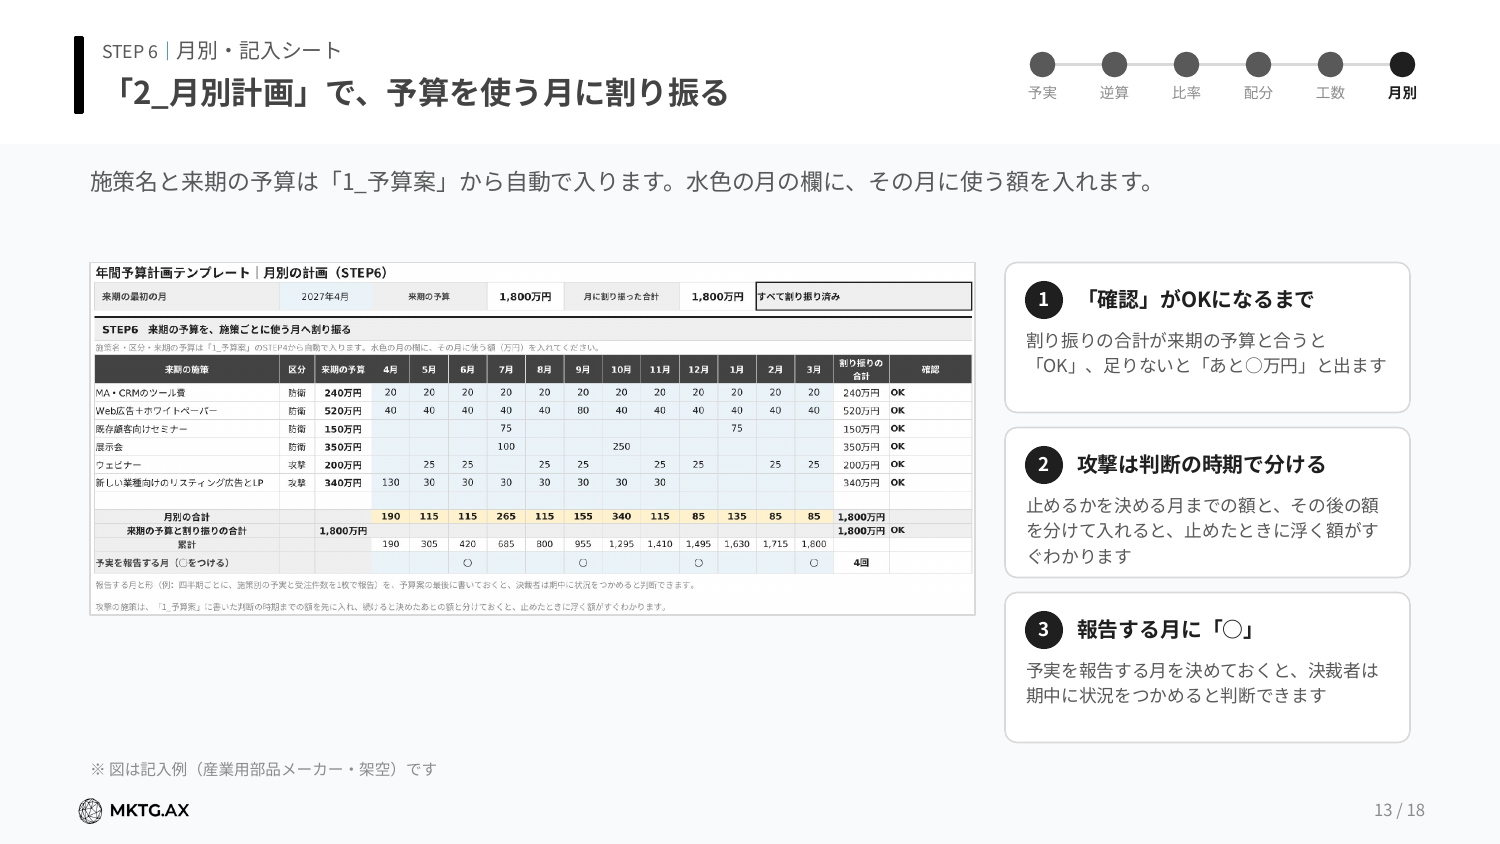Click the subtitle "STEP 6｜月別・記入シート"

[x=222, y=51]
